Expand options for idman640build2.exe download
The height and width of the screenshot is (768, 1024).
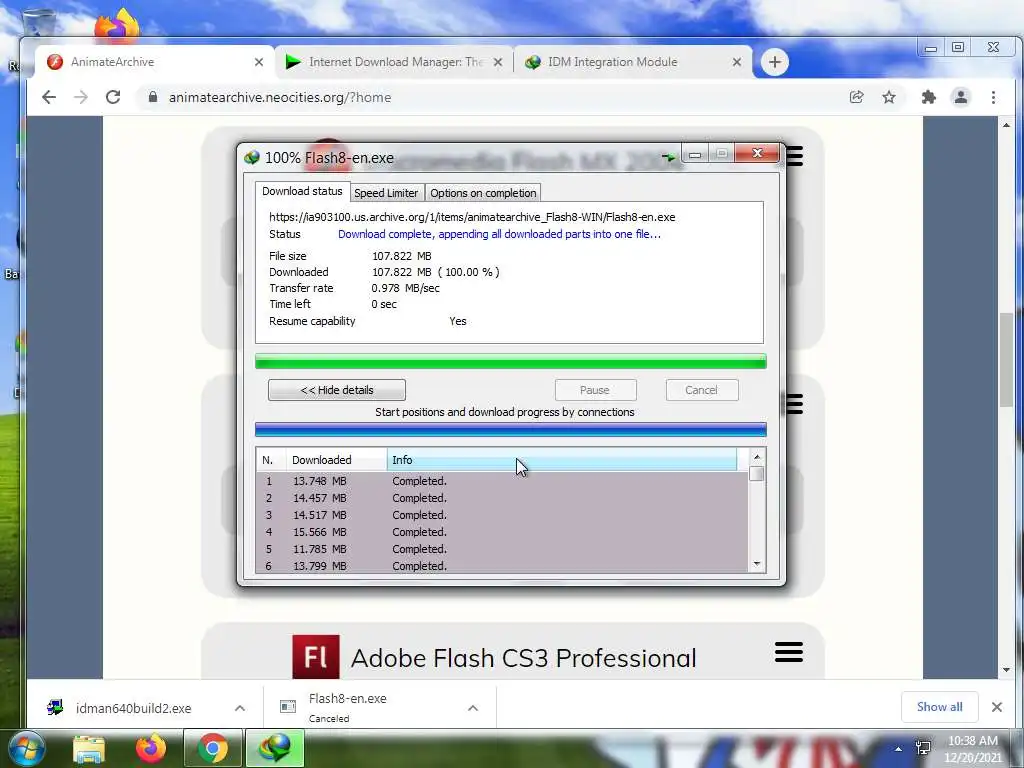tap(240, 708)
